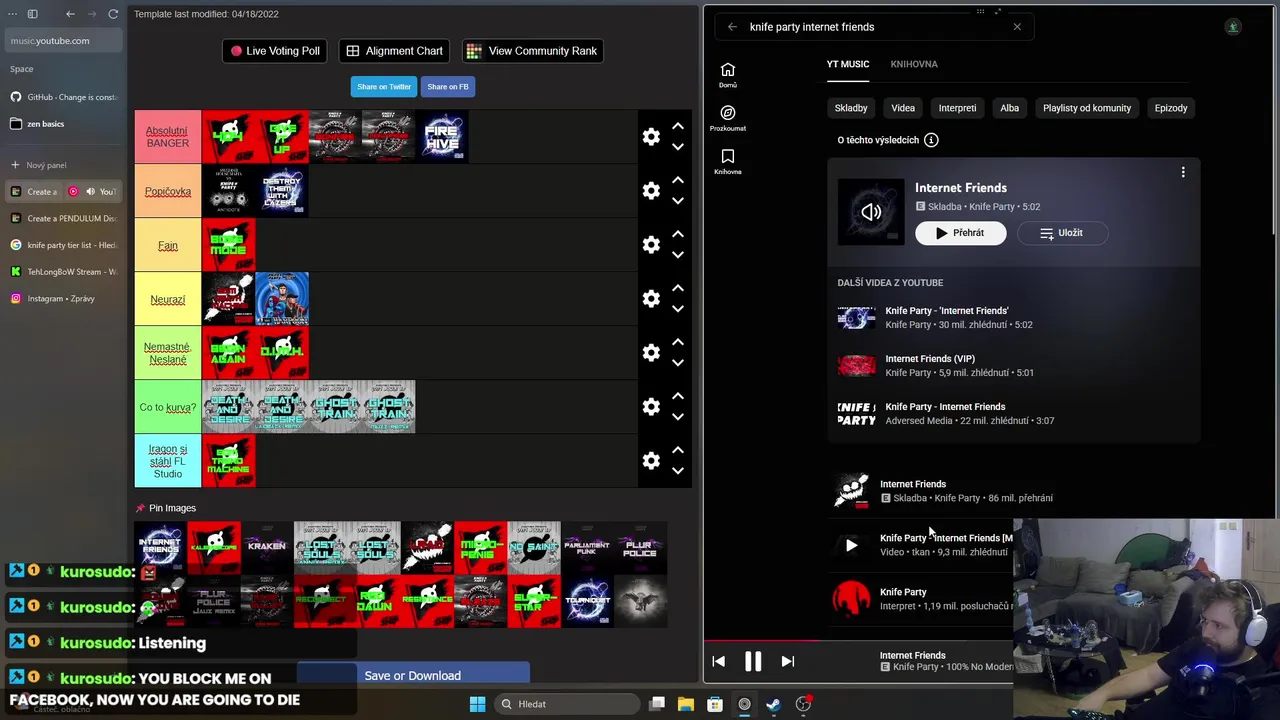Image resolution: width=1280 pixels, height=720 pixels.
Task: Open settings gear for Popičovka tier
Action: [x=651, y=191]
